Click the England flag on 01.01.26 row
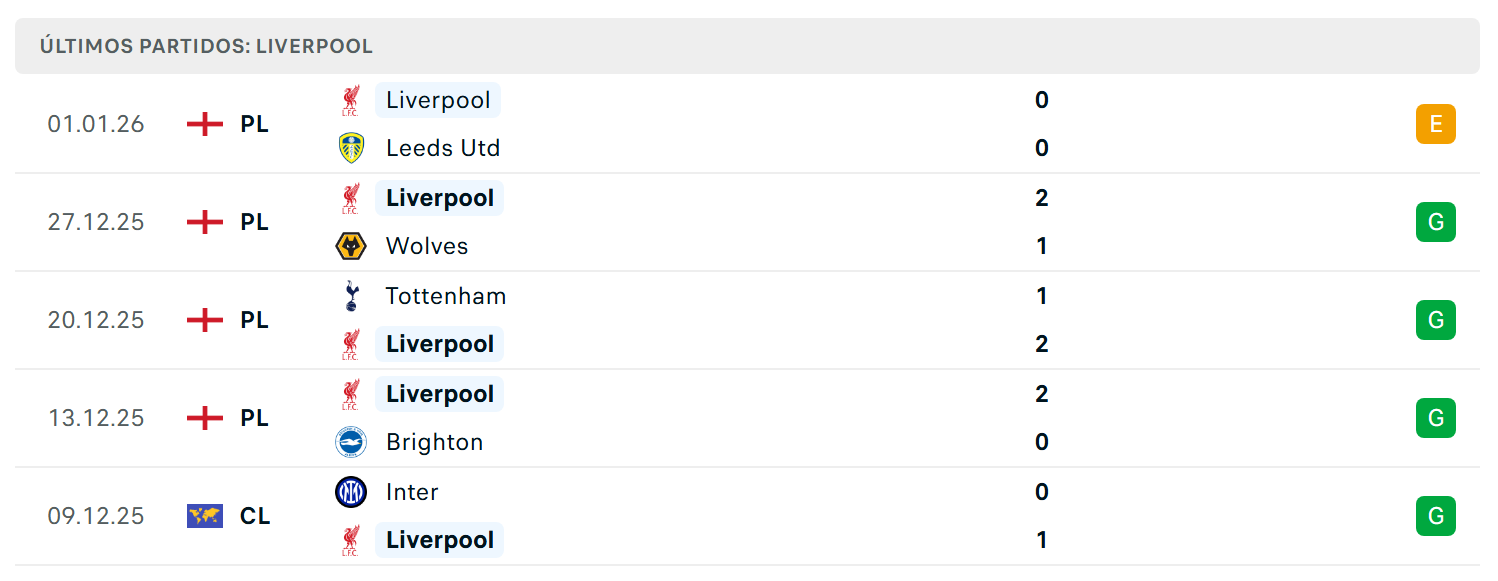 coord(205,124)
